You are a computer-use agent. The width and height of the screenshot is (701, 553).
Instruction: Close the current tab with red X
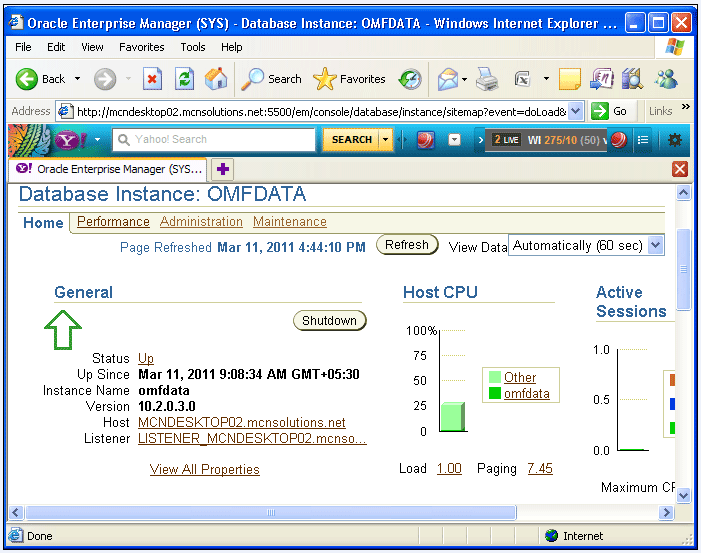(x=680, y=169)
